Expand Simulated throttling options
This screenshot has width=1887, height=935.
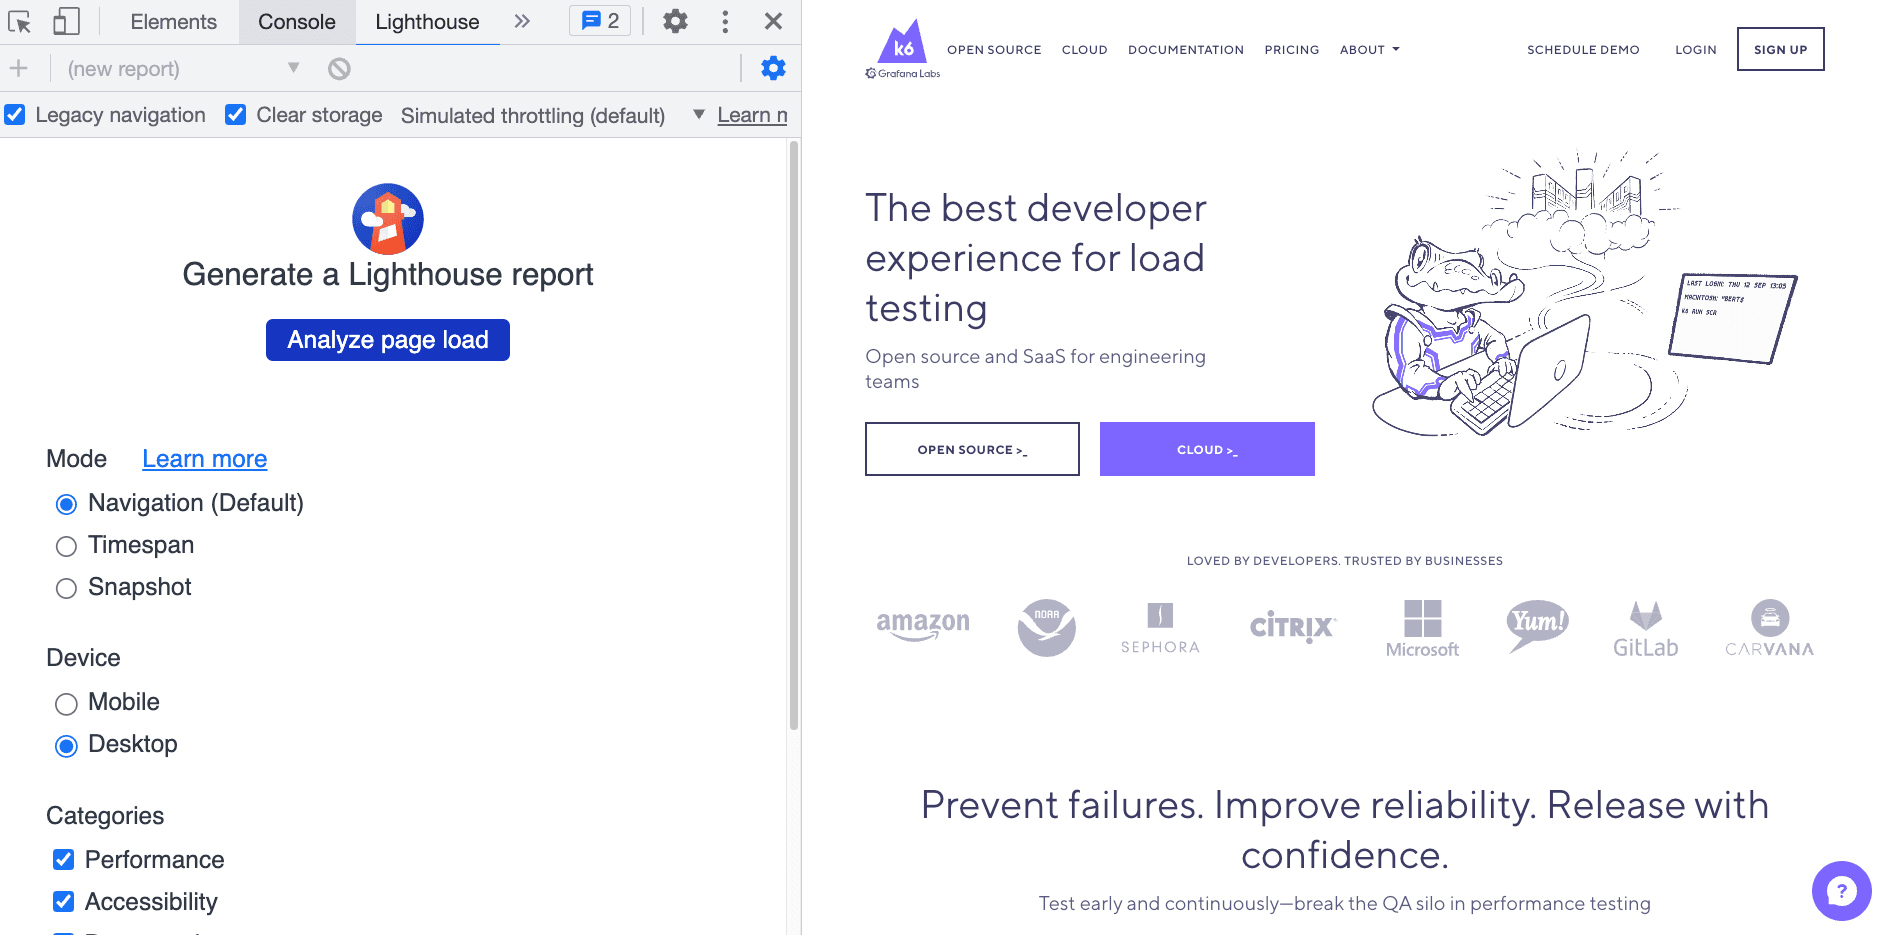tap(698, 115)
